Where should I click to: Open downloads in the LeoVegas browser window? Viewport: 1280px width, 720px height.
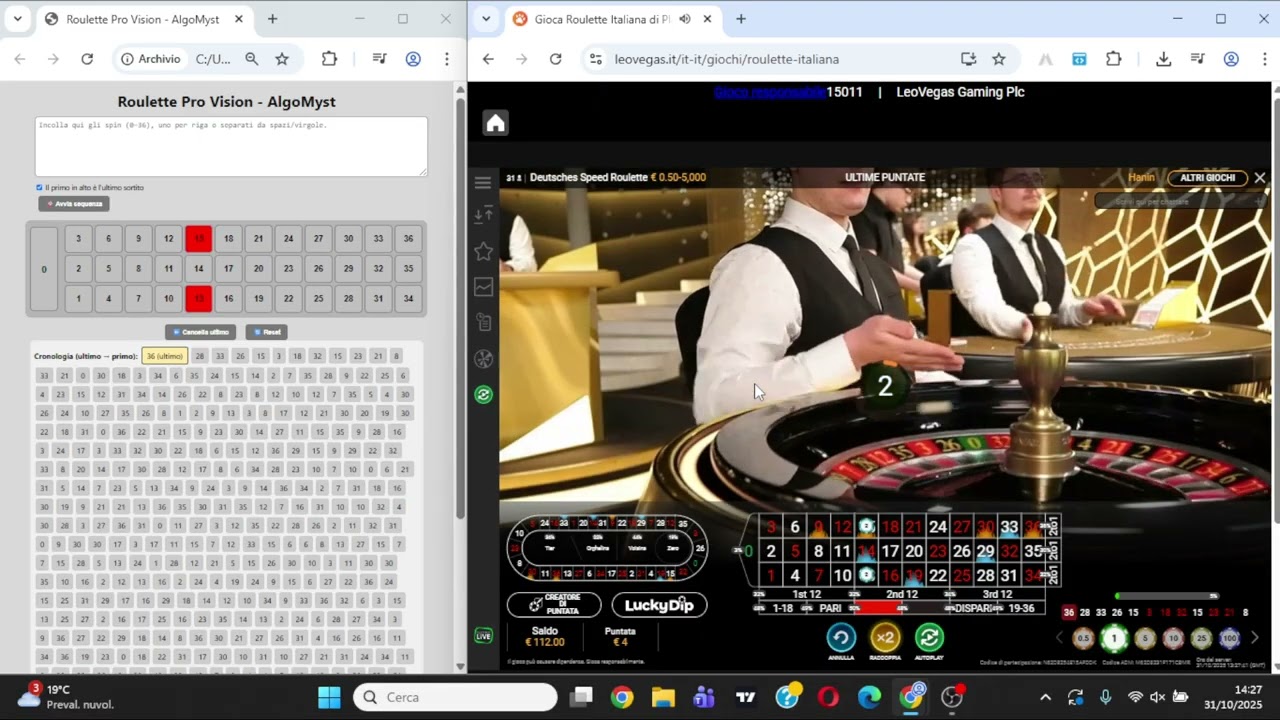[x=1163, y=59]
